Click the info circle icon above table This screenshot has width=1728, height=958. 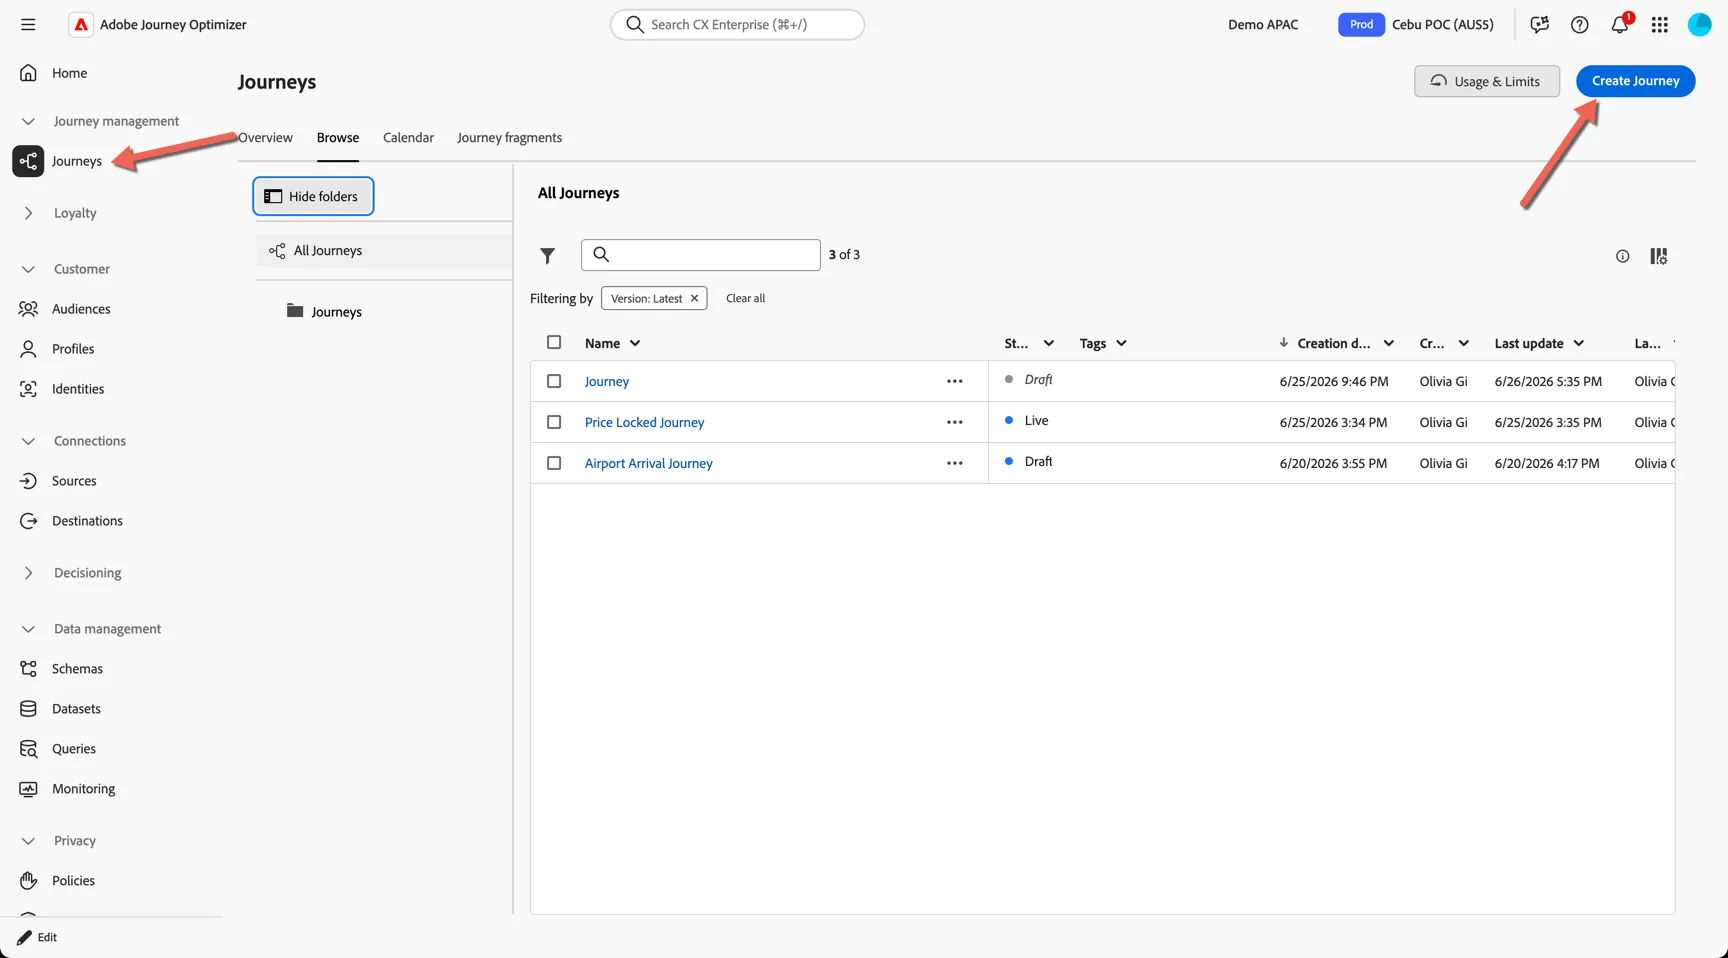(x=1622, y=257)
